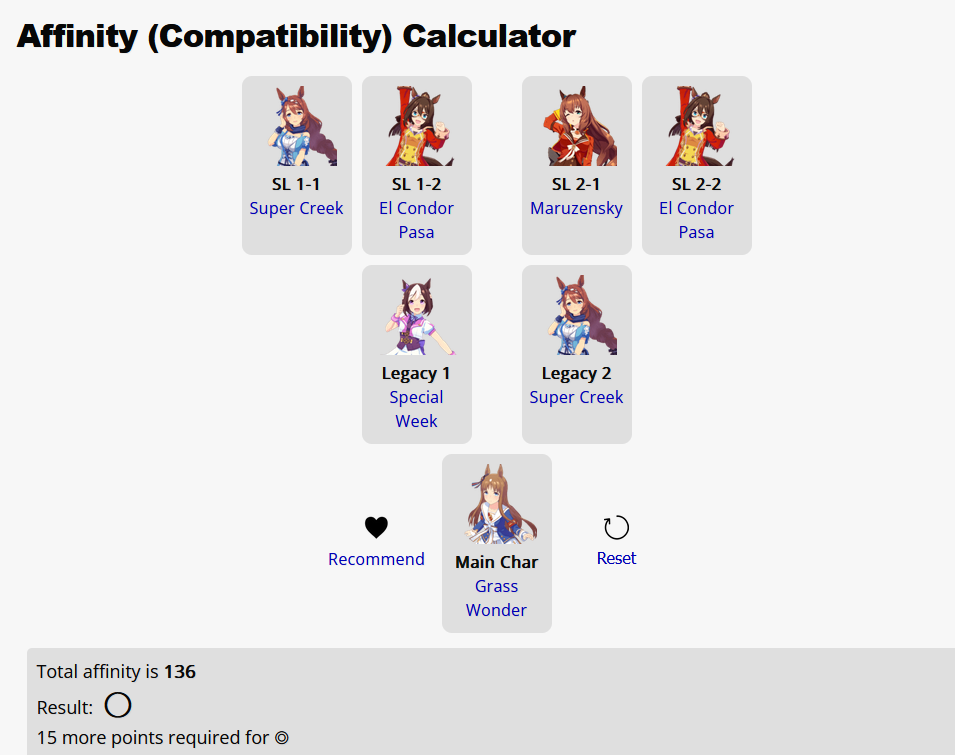
Task: Click the Super Creek link under Legacy 2
Action: coord(576,397)
